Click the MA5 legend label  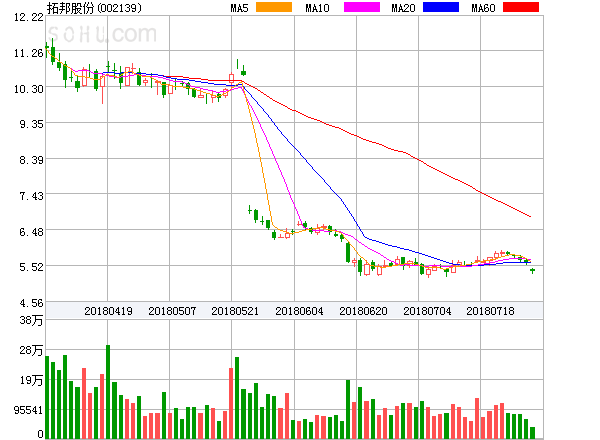pyautogui.click(x=239, y=8)
